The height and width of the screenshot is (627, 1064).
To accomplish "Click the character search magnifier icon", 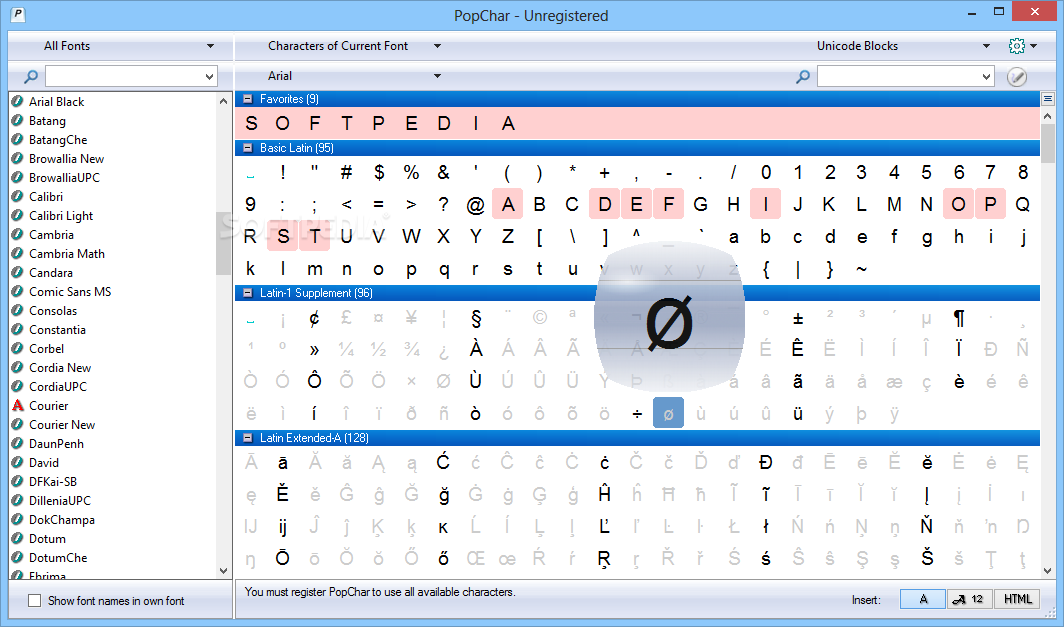I will (803, 76).
